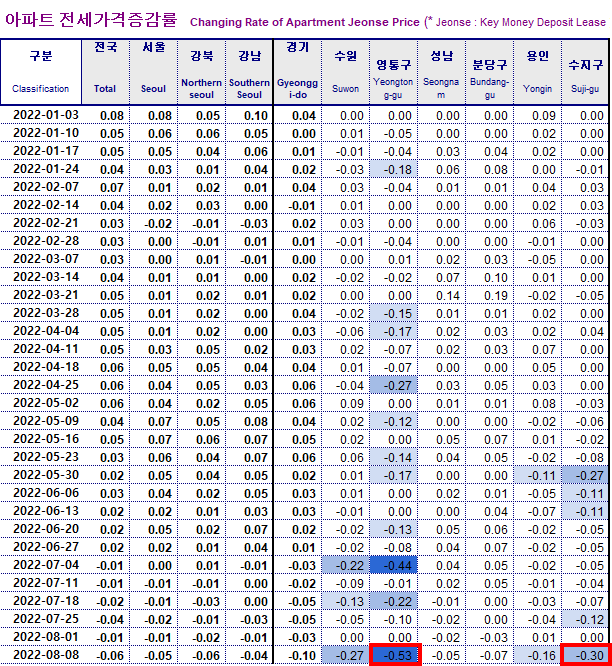This screenshot has width=612, height=666.
Task: Select the 2022-04-04 date cell
Action: (x=46, y=331)
